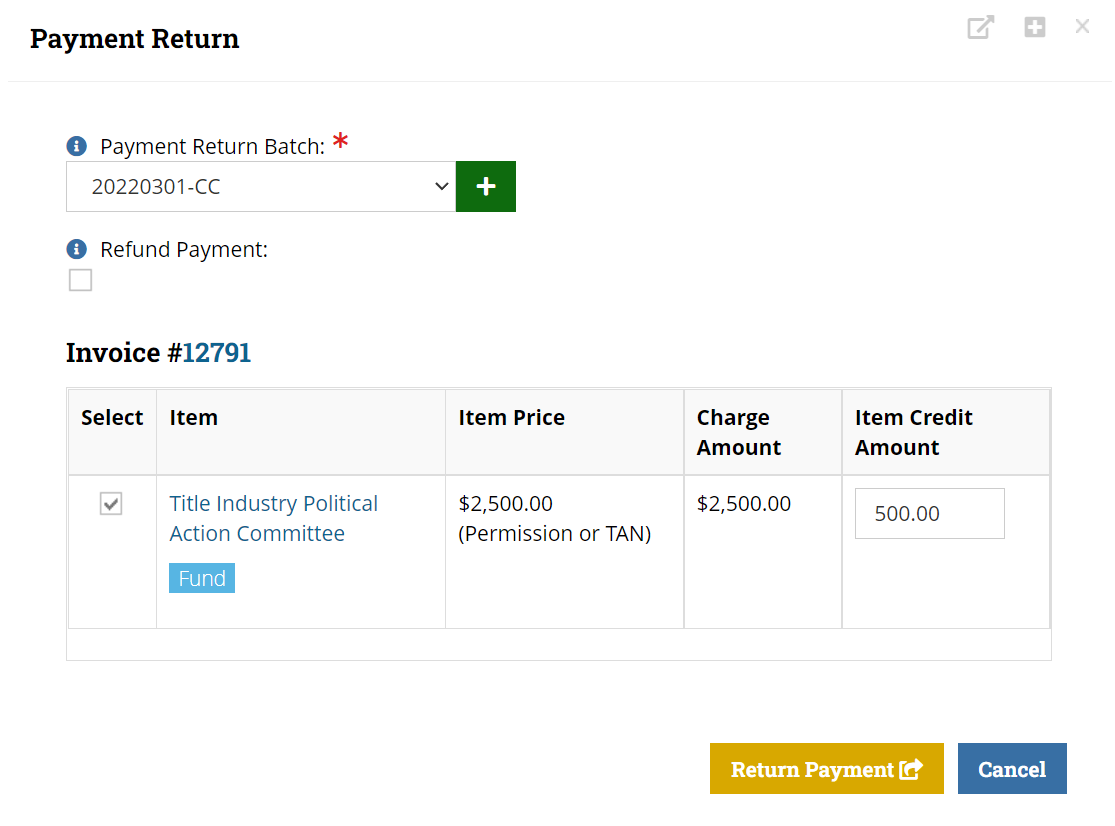Close the Payment Return dialog
Image resolution: width=1115 pixels, height=826 pixels.
(1082, 27)
